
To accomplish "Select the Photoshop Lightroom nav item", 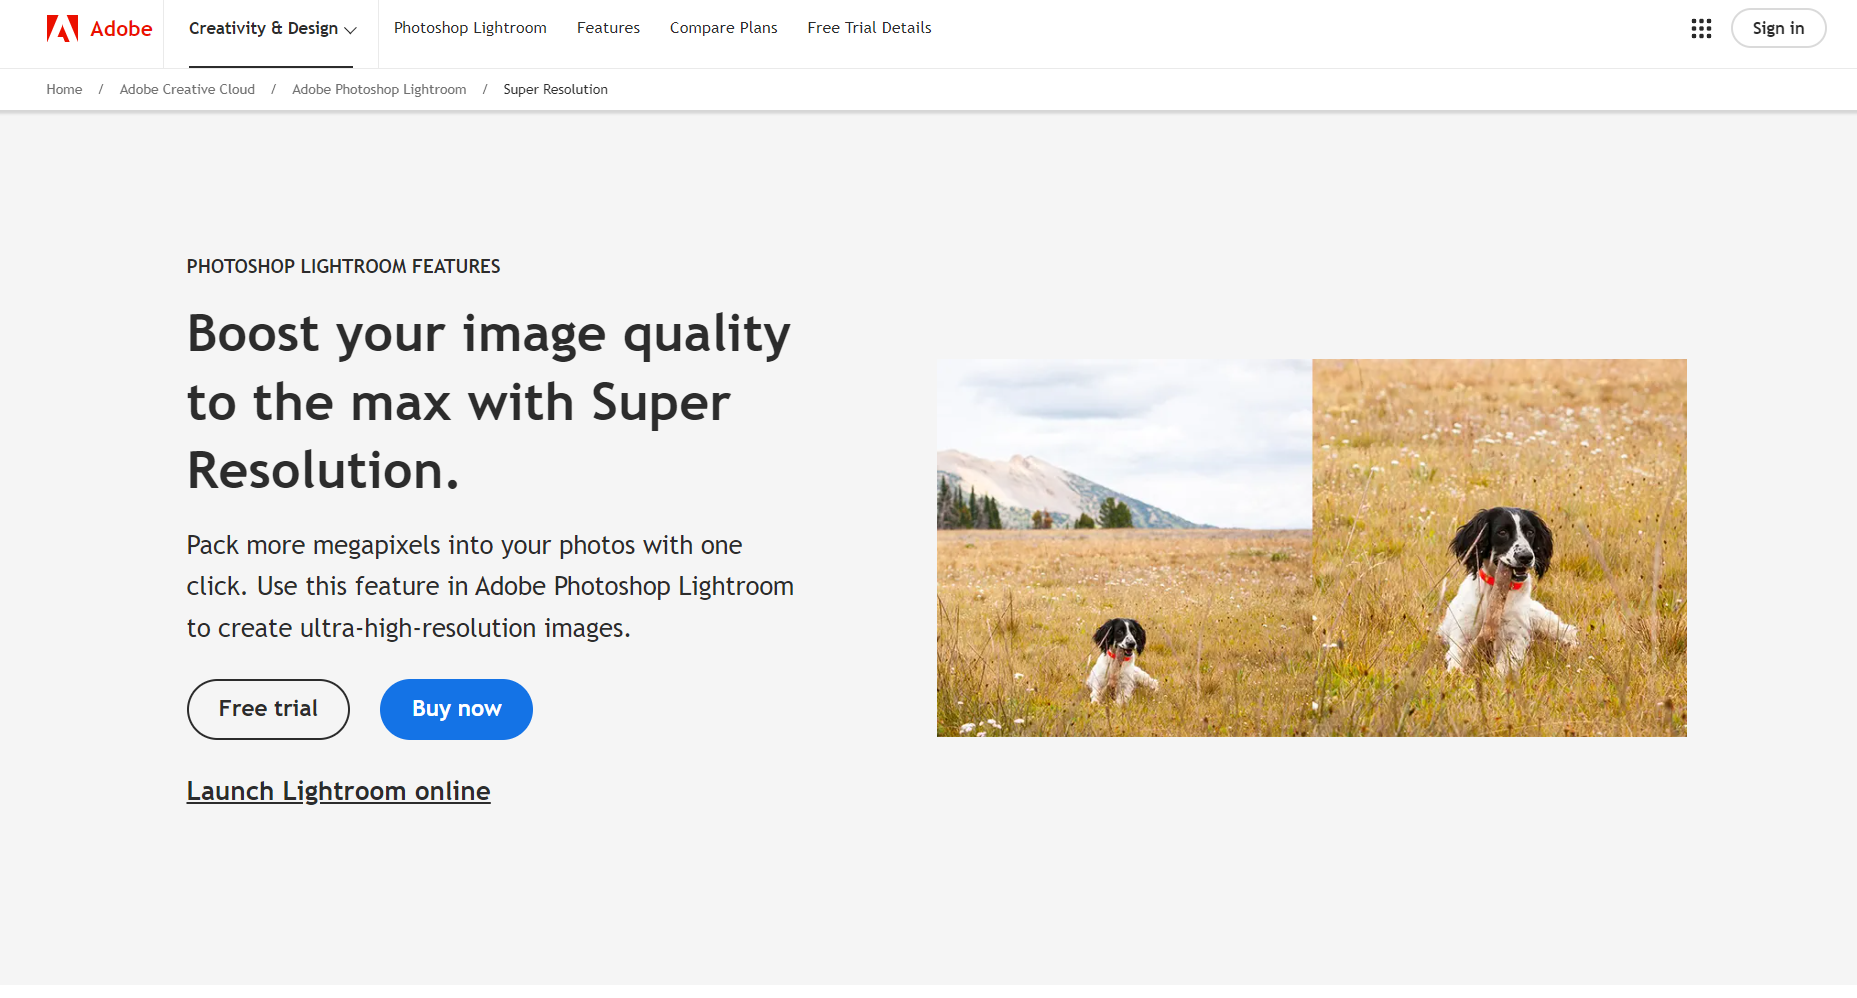I will [x=470, y=28].
